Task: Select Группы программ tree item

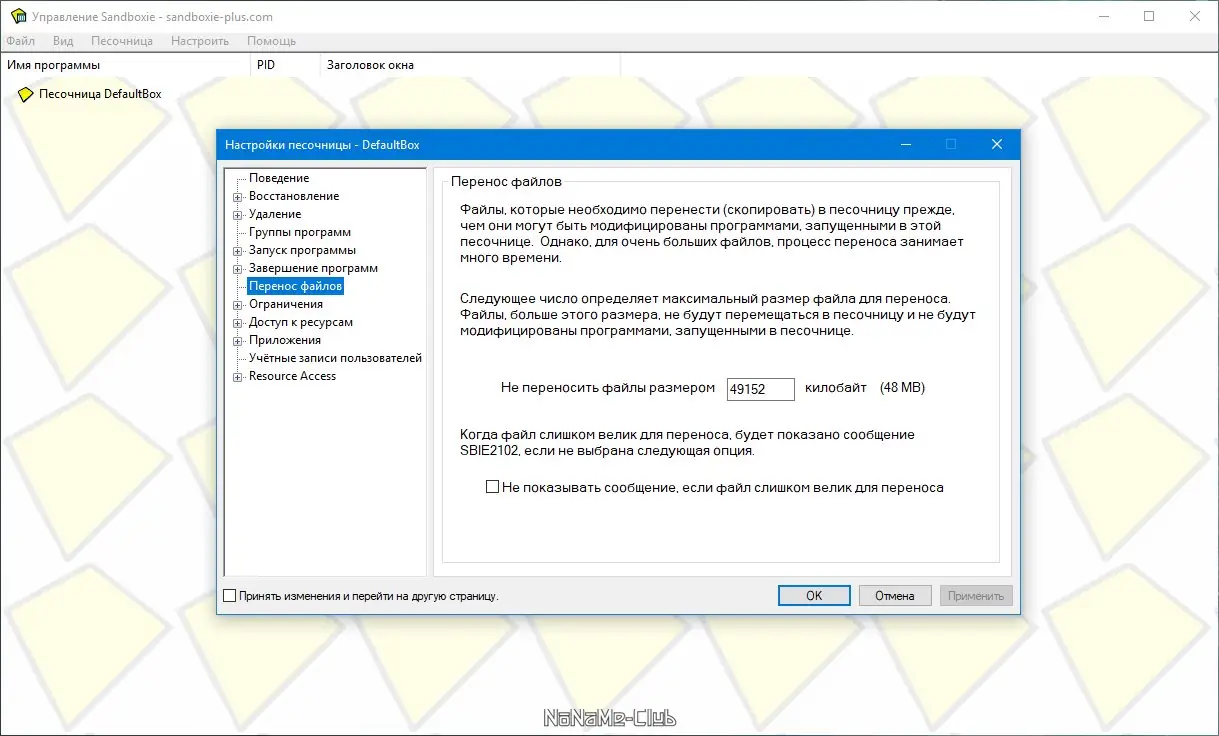Action: click(x=300, y=232)
